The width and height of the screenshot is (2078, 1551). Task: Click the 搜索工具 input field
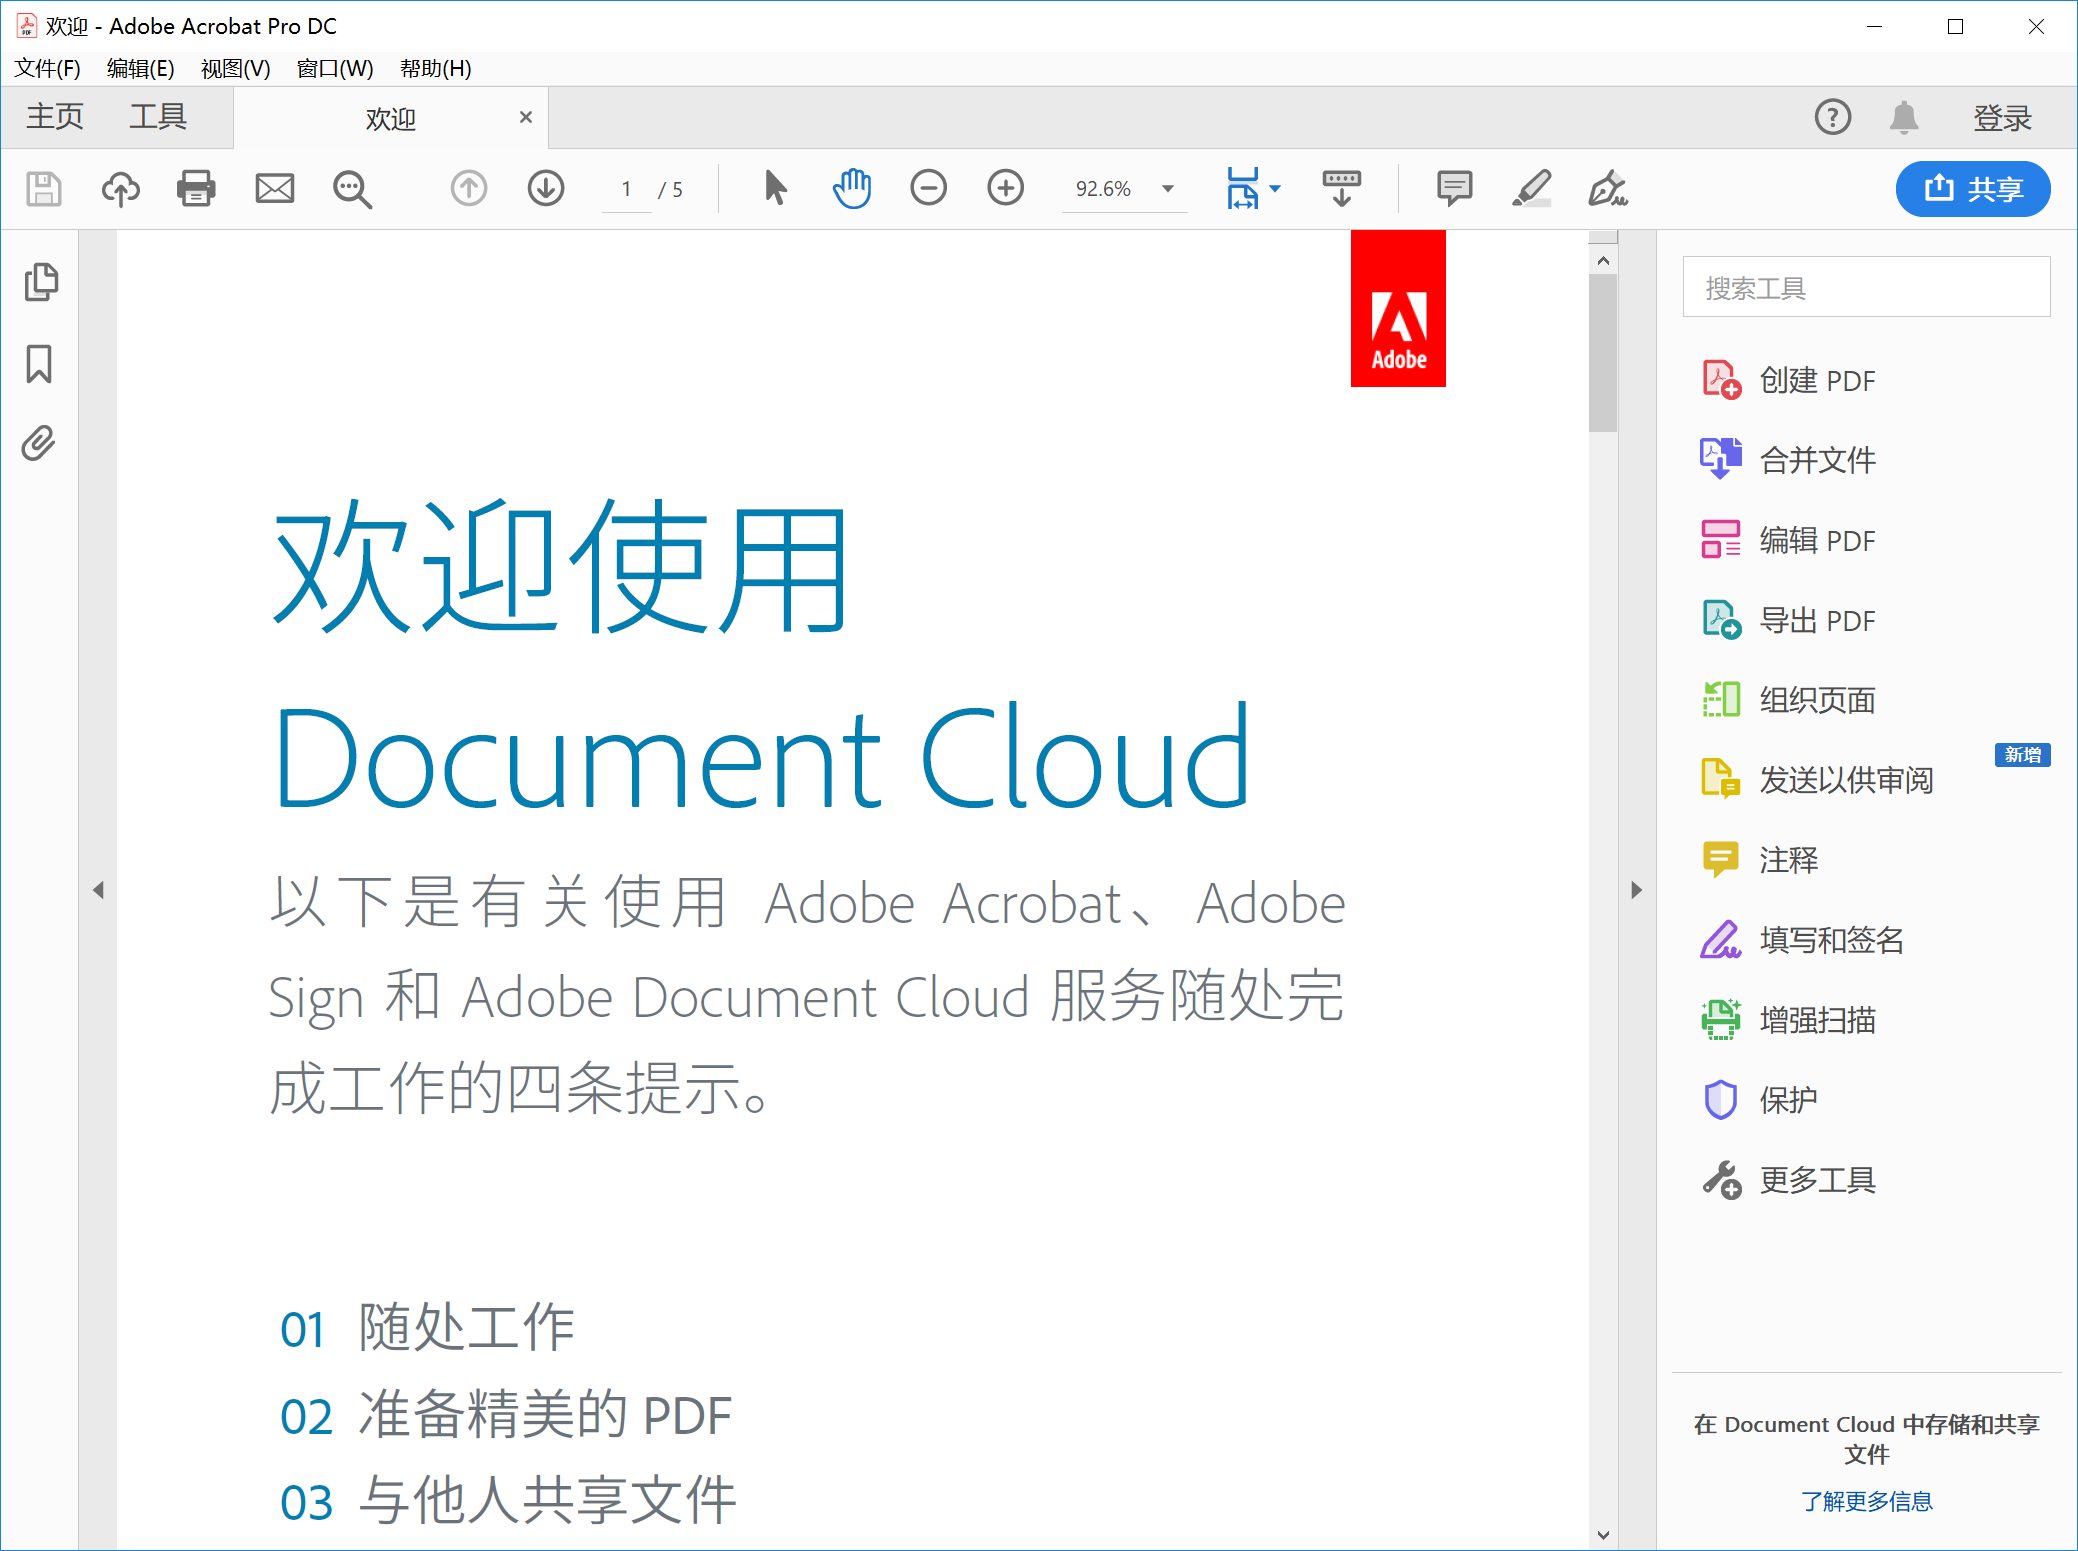pyautogui.click(x=1870, y=290)
